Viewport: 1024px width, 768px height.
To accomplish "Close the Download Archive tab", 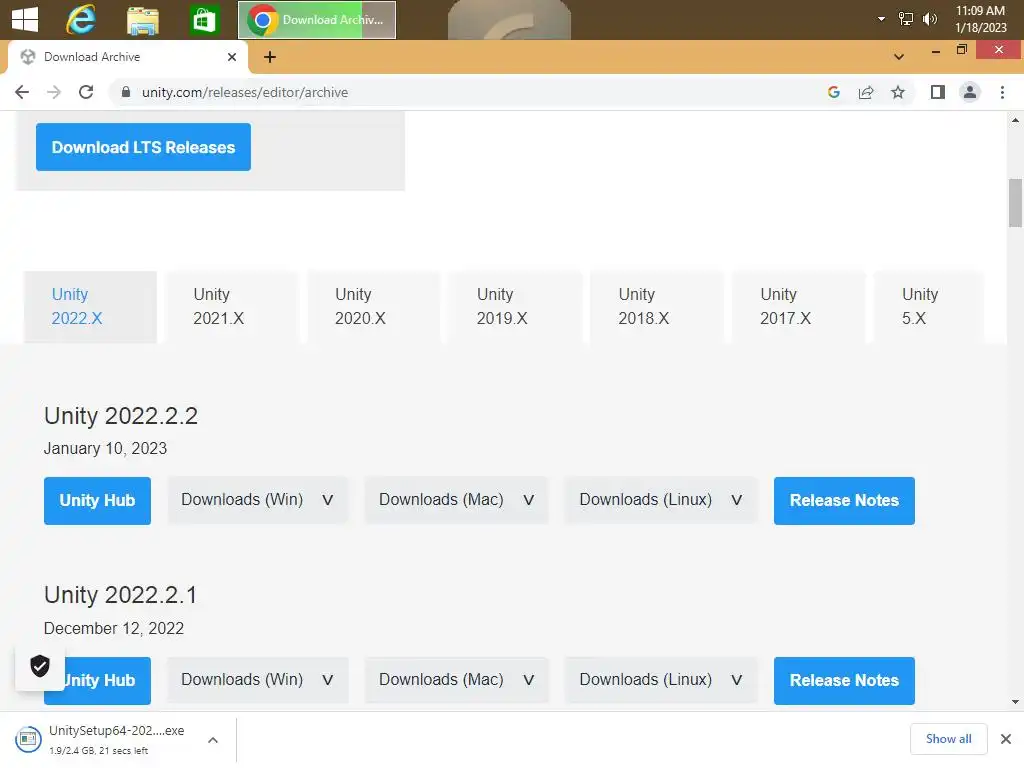I will click(x=232, y=57).
